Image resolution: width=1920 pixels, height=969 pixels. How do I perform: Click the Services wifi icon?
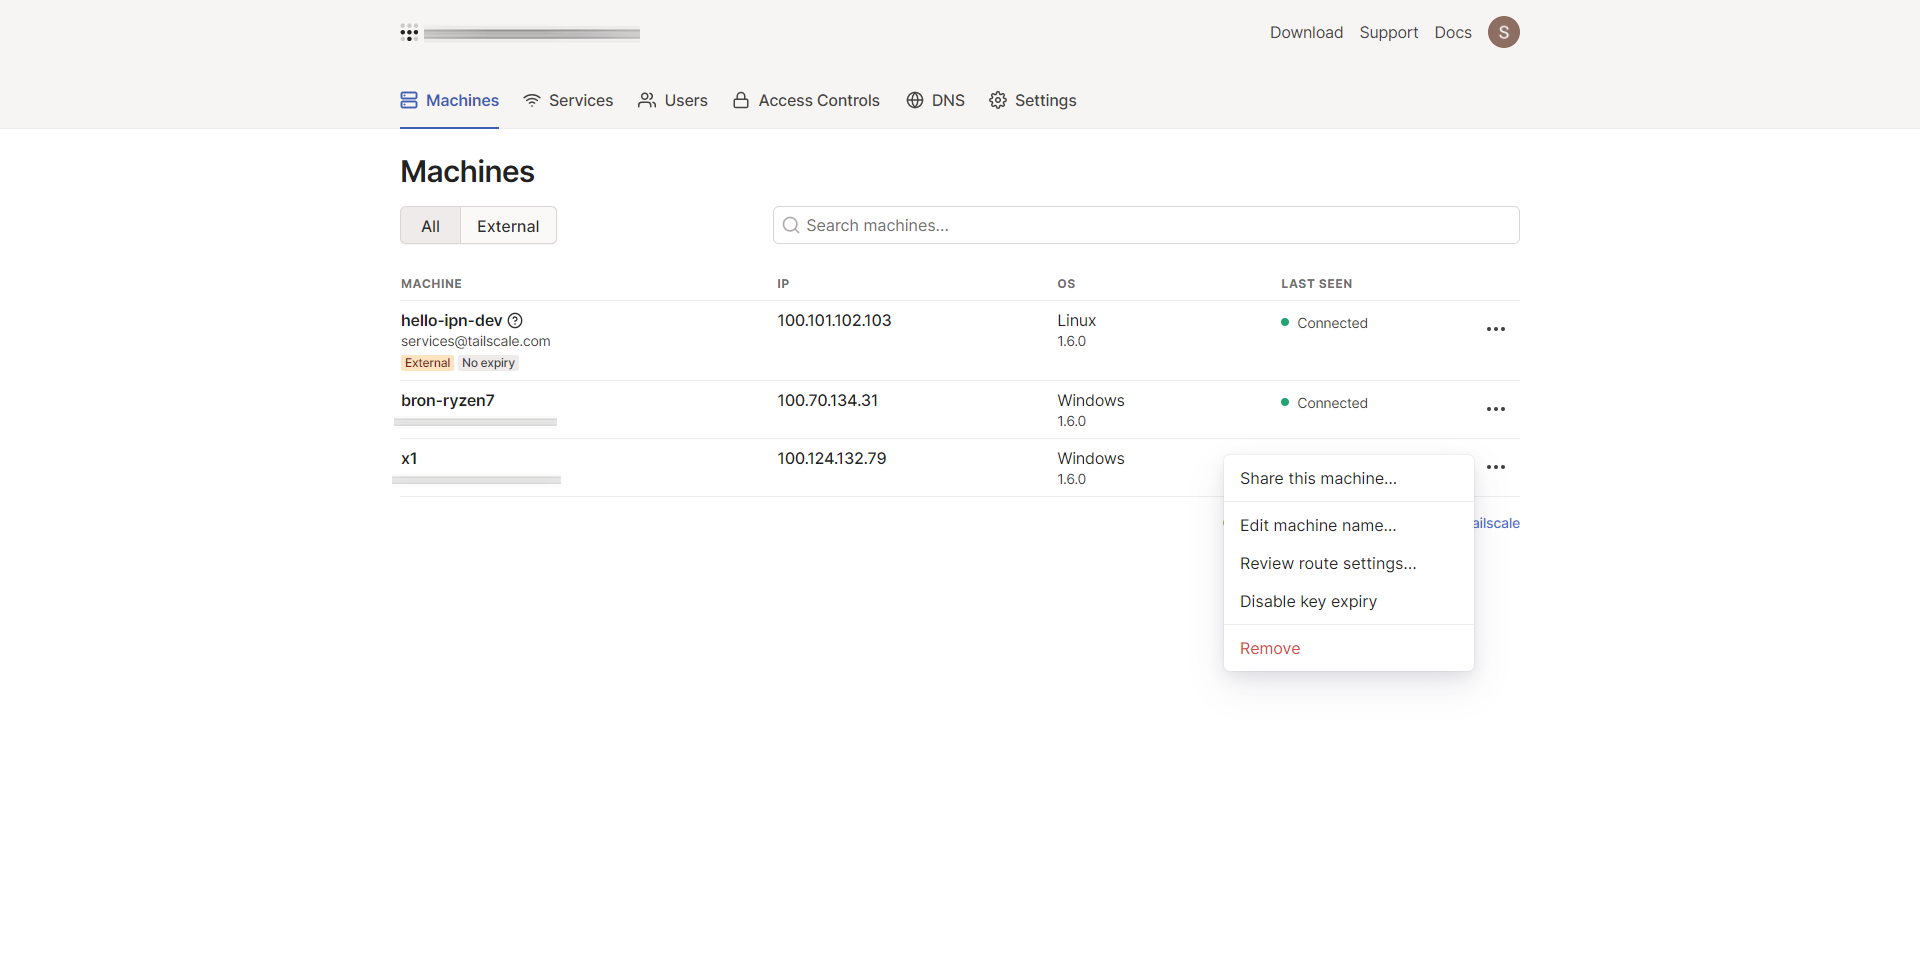pos(532,100)
